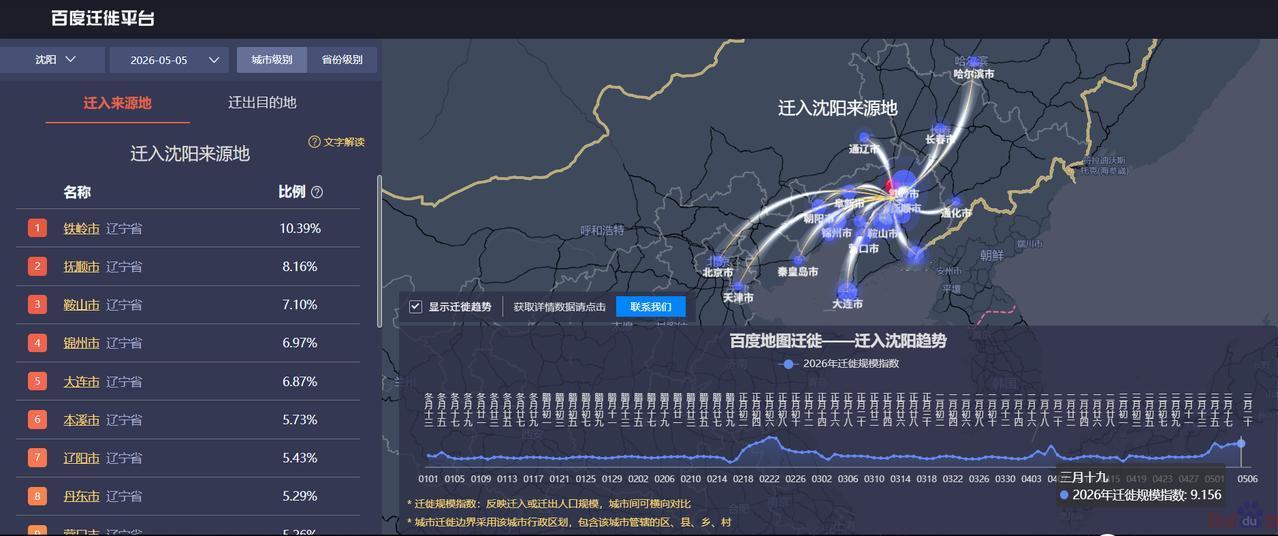Click the question-mark icon beside 比例
This screenshot has height=536, width=1278.
317,192
